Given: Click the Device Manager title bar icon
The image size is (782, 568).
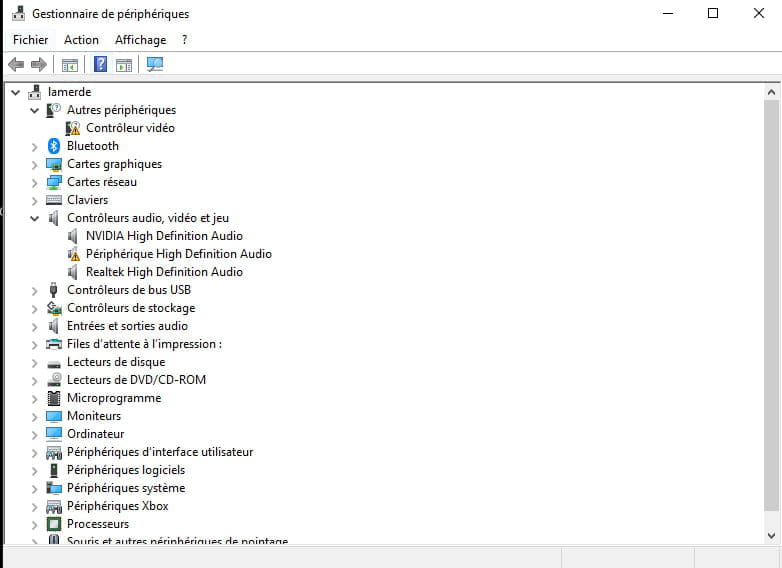Looking at the screenshot, I should [18, 13].
